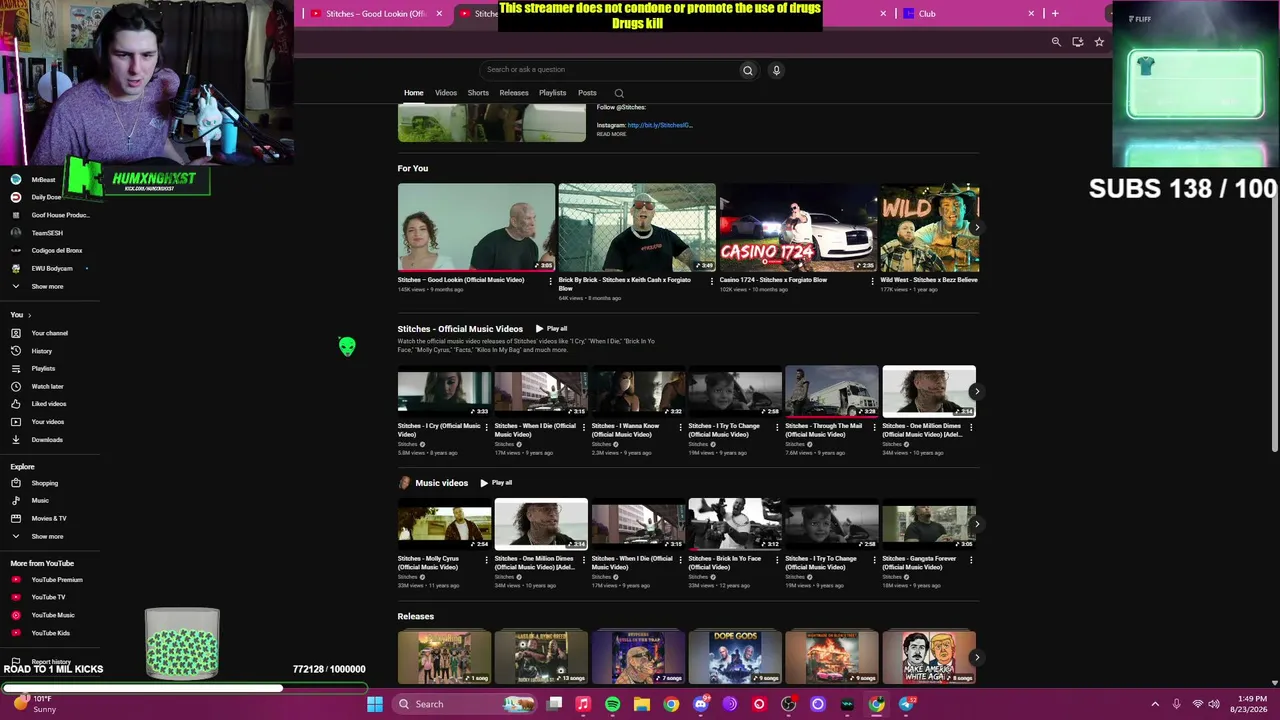
Task: Click the install app icon in address bar
Action: tap(1077, 42)
